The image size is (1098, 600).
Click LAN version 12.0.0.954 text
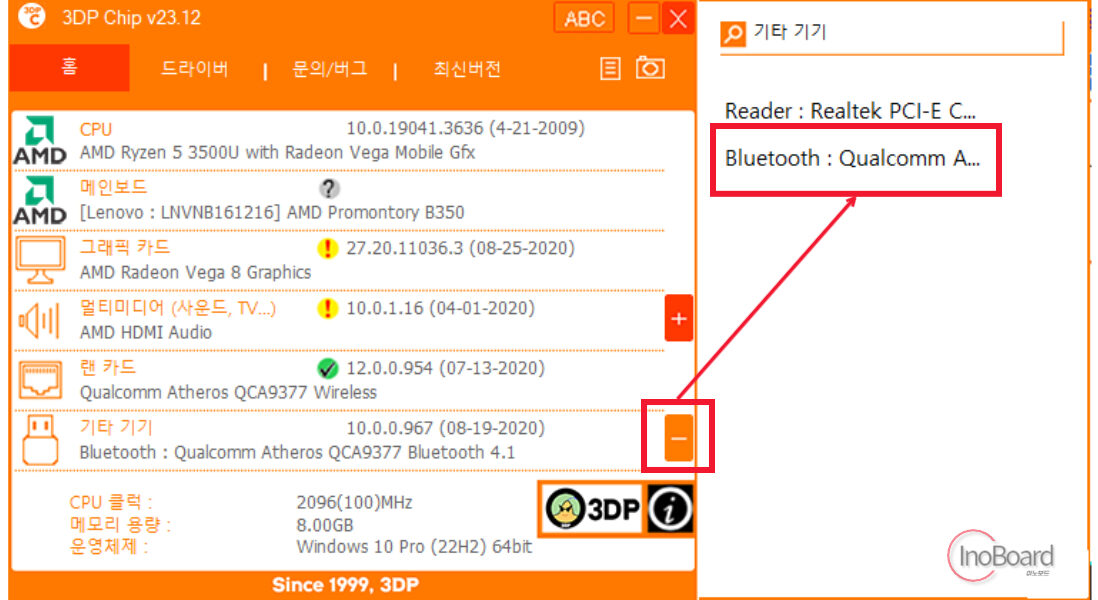click(445, 368)
